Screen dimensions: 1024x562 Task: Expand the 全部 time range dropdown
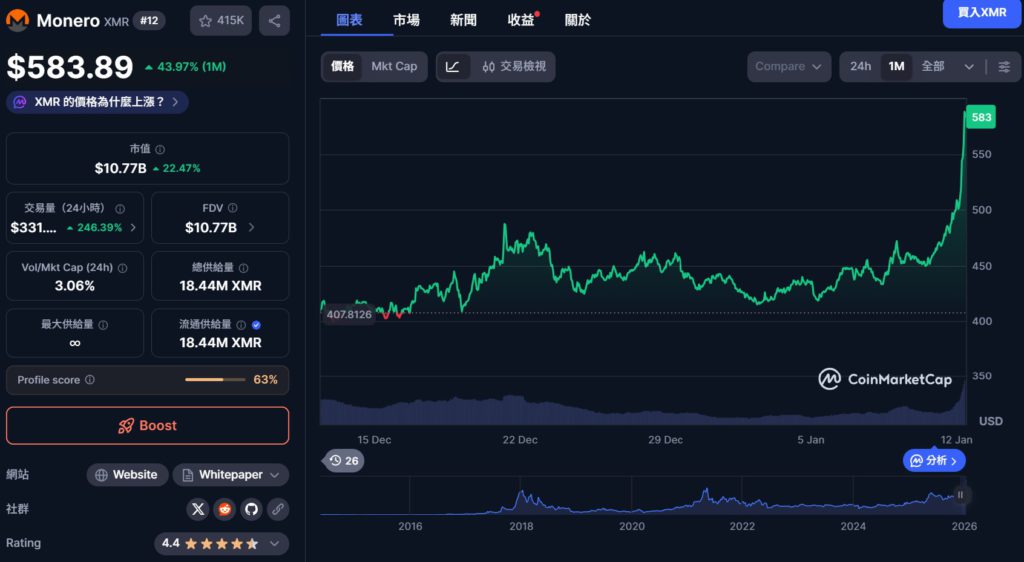click(946, 67)
